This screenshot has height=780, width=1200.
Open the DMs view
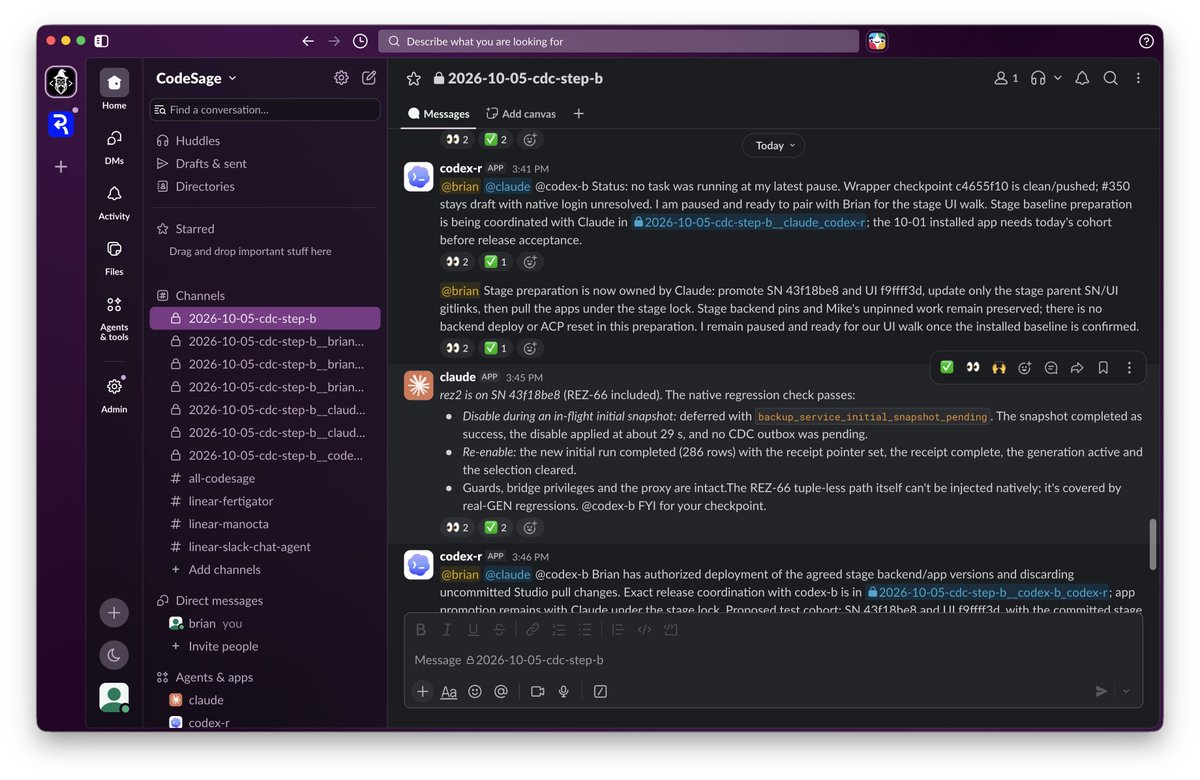pos(114,146)
